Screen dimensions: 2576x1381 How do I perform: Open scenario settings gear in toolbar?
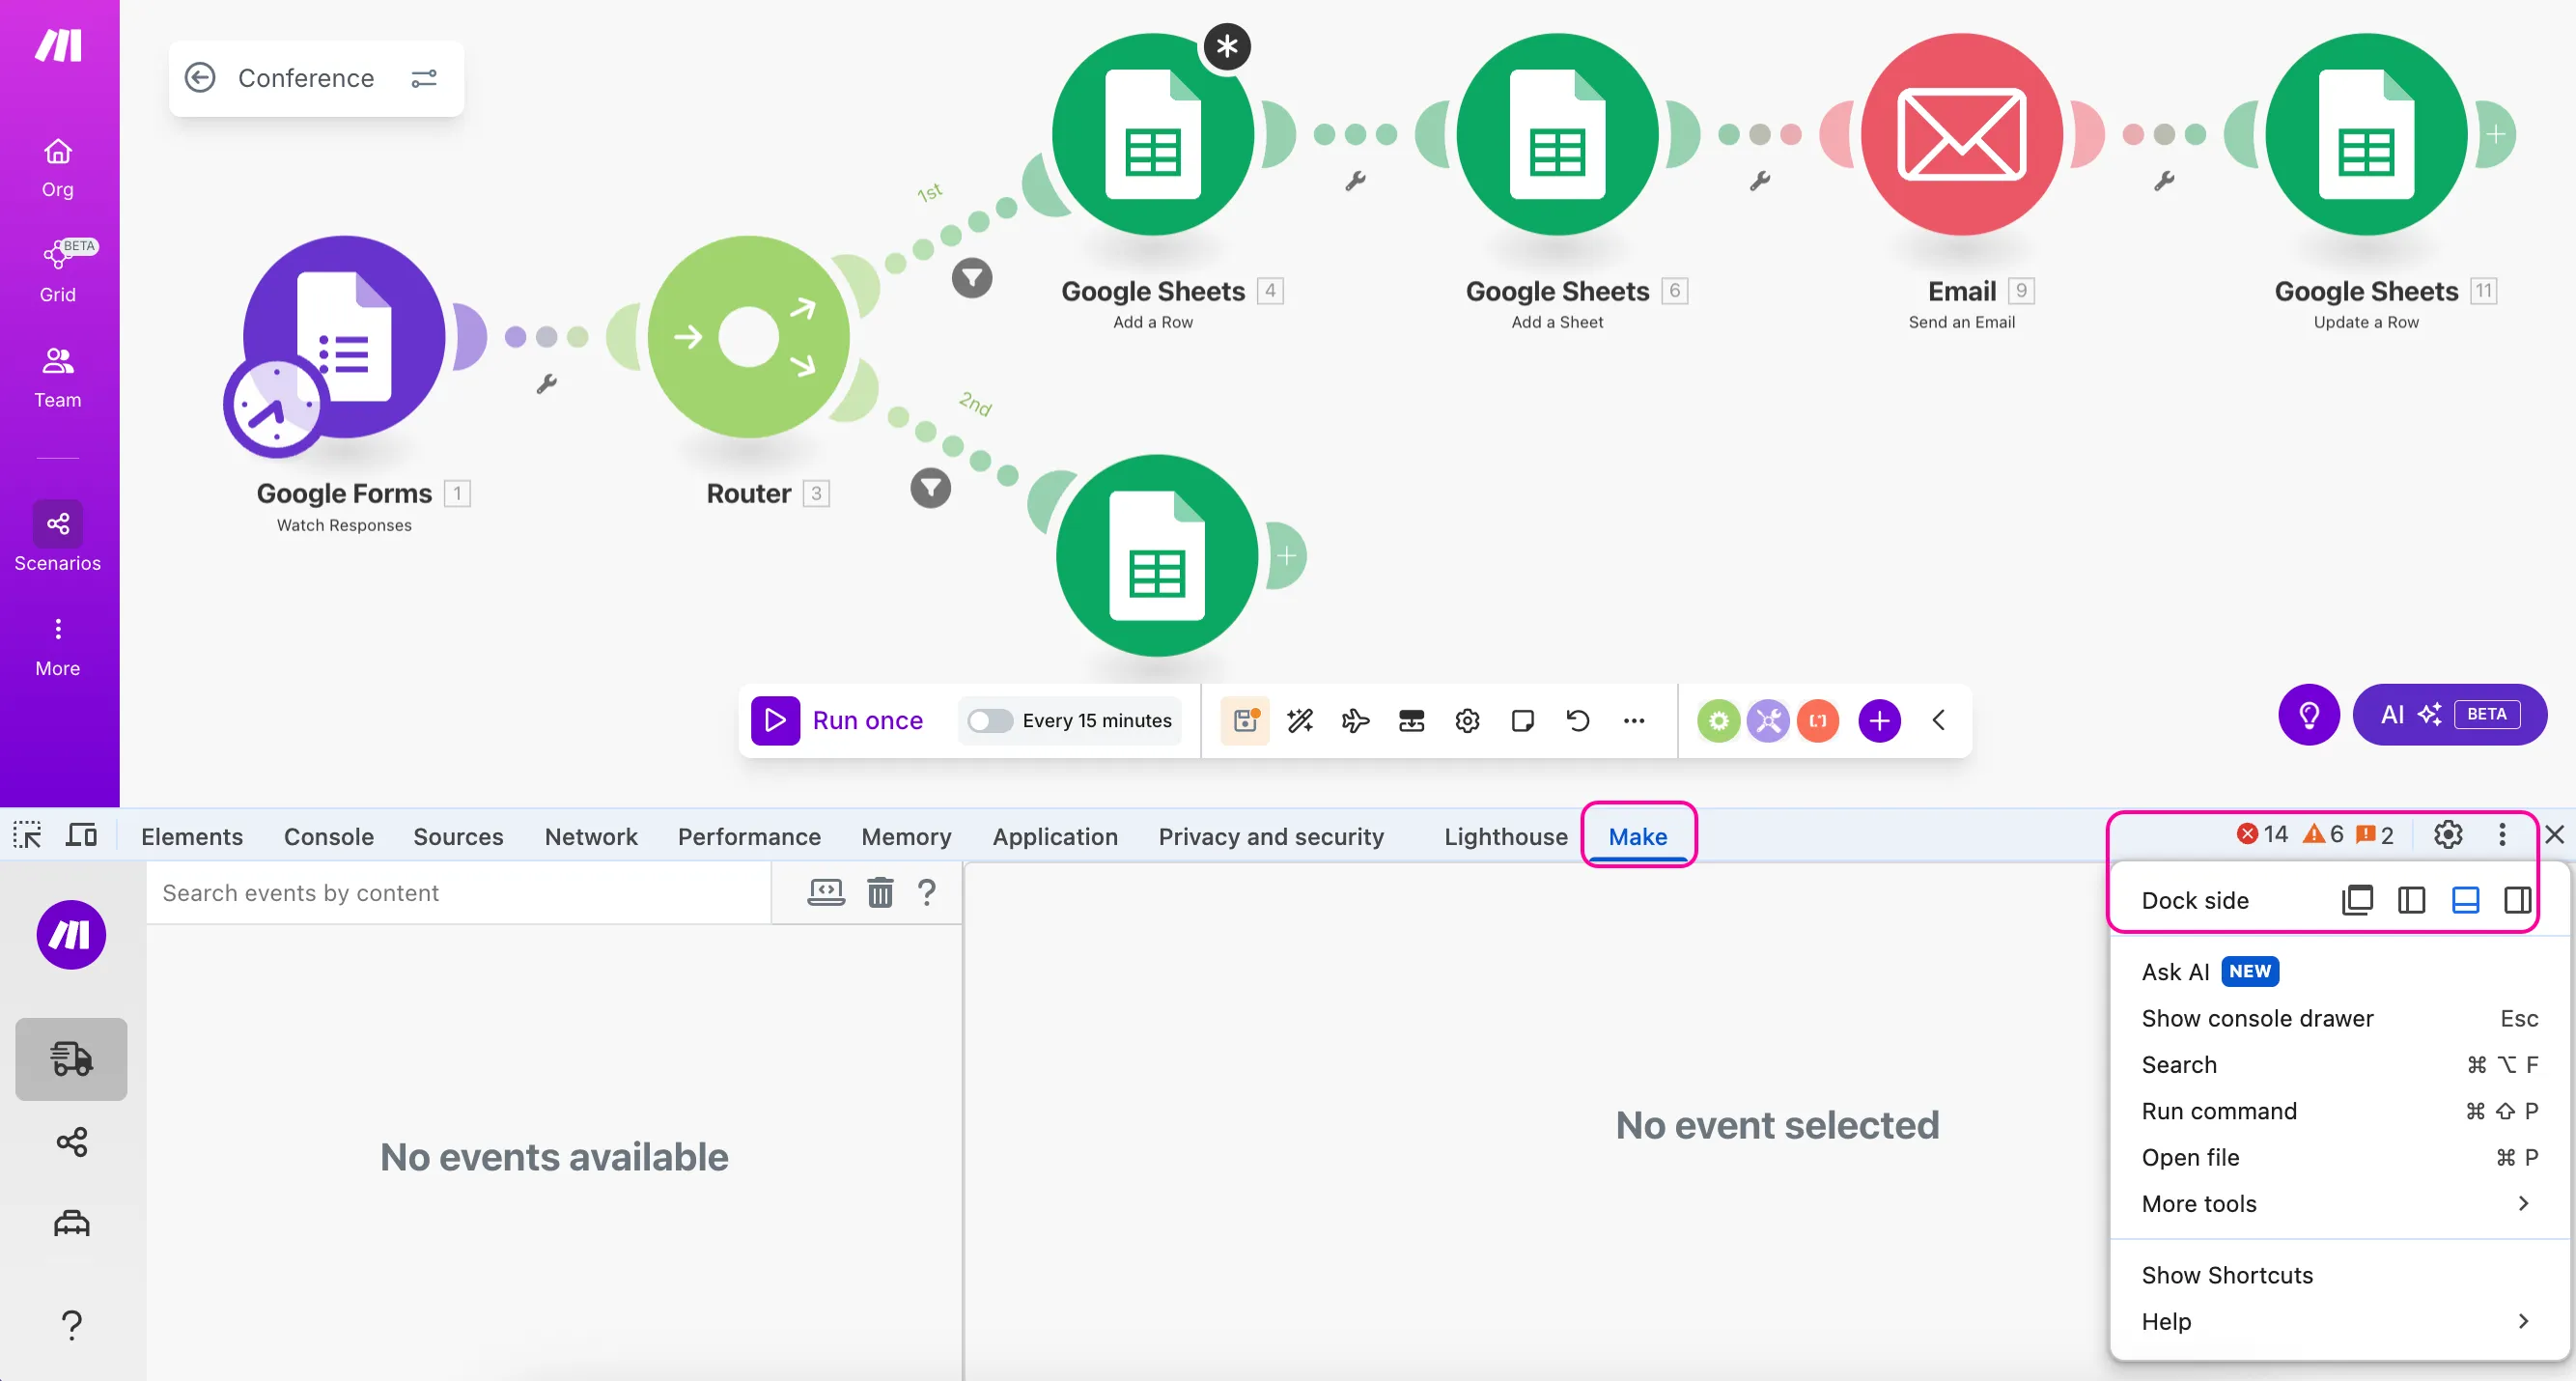pyautogui.click(x=1467, y=720)
